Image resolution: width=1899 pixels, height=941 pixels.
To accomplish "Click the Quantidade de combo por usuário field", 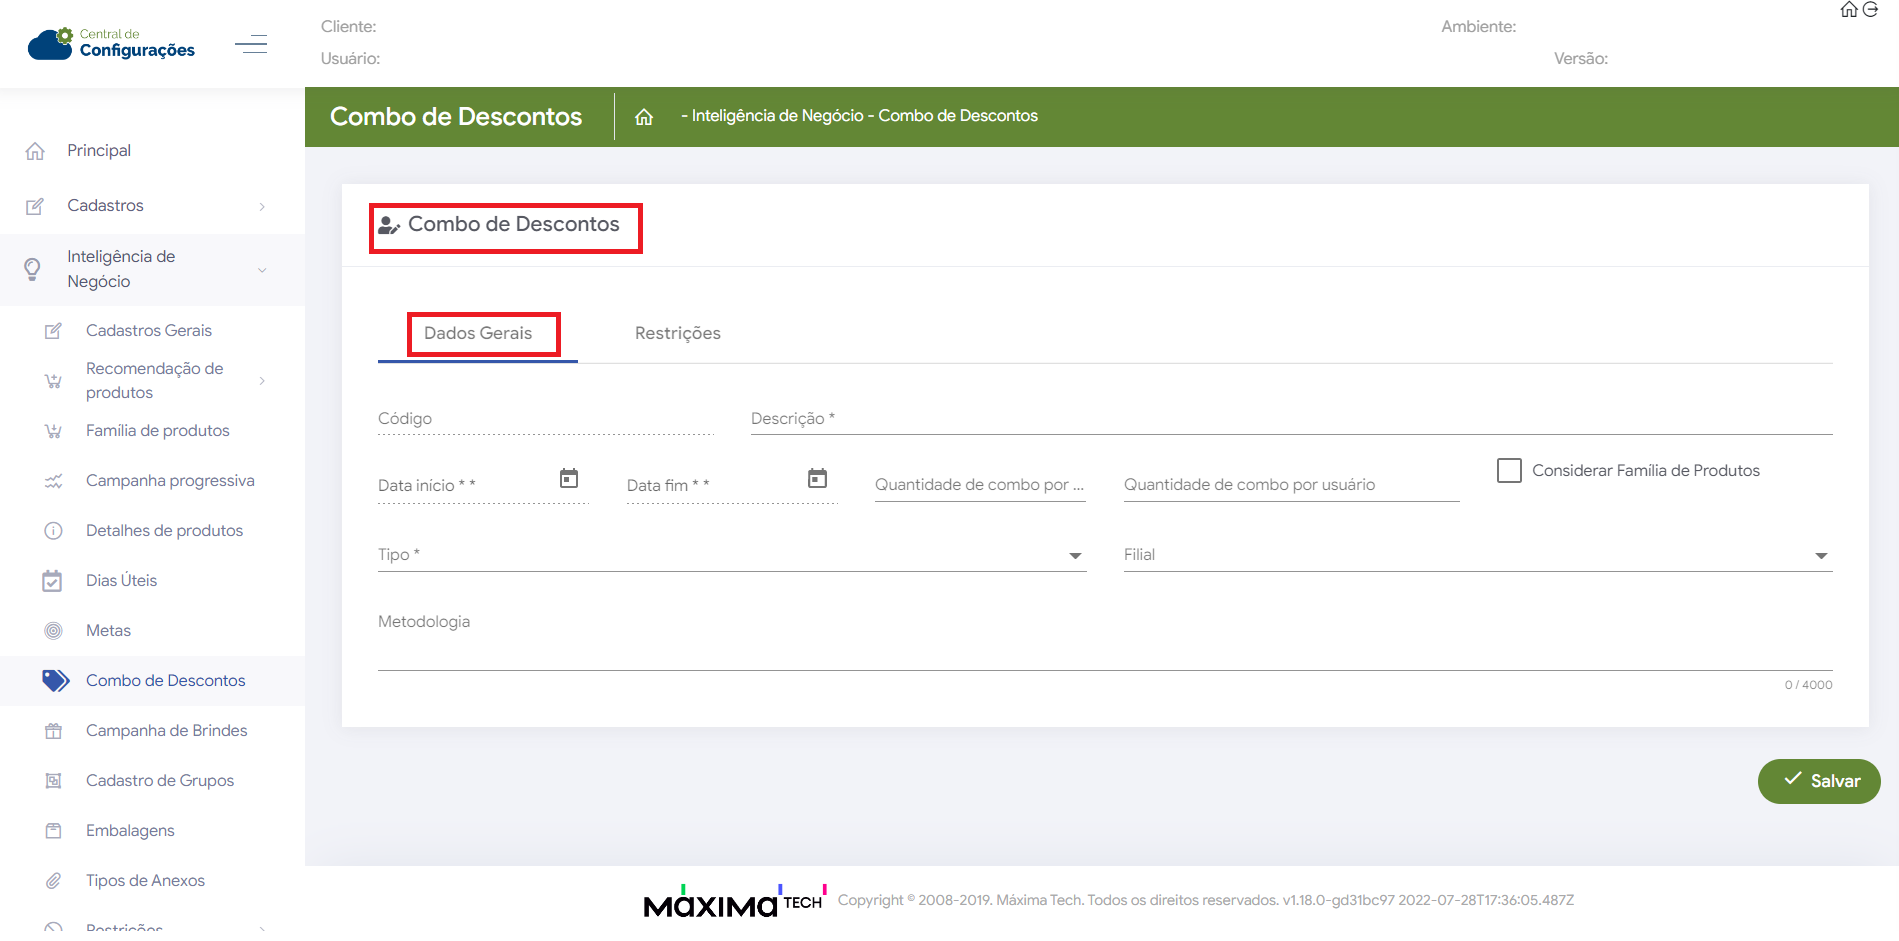I will pos(1292,485).
